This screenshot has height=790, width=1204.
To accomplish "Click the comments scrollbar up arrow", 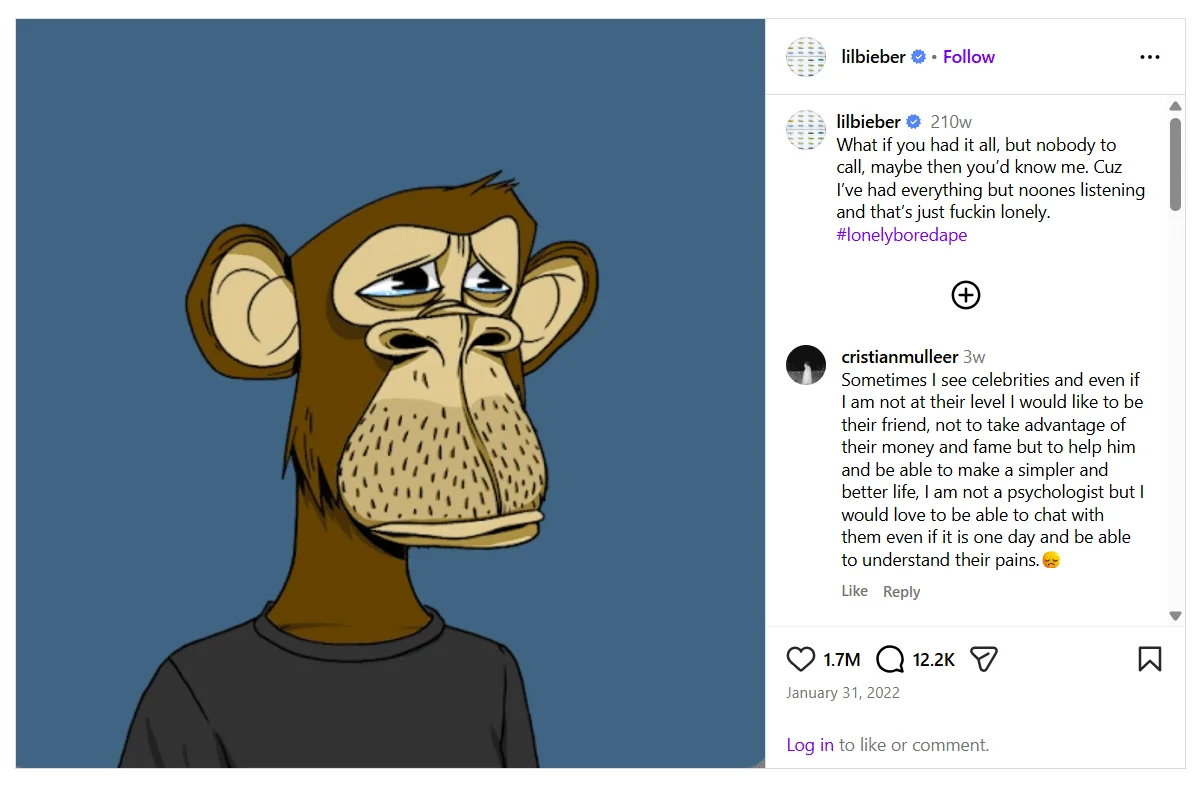I will tap(1176, 106).
